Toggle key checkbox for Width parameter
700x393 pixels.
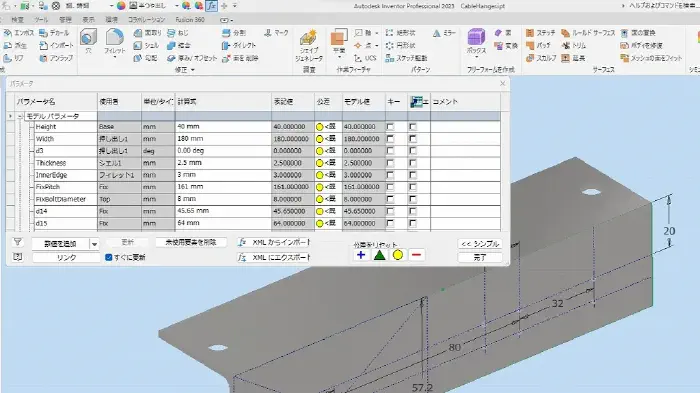pos(391,139)
